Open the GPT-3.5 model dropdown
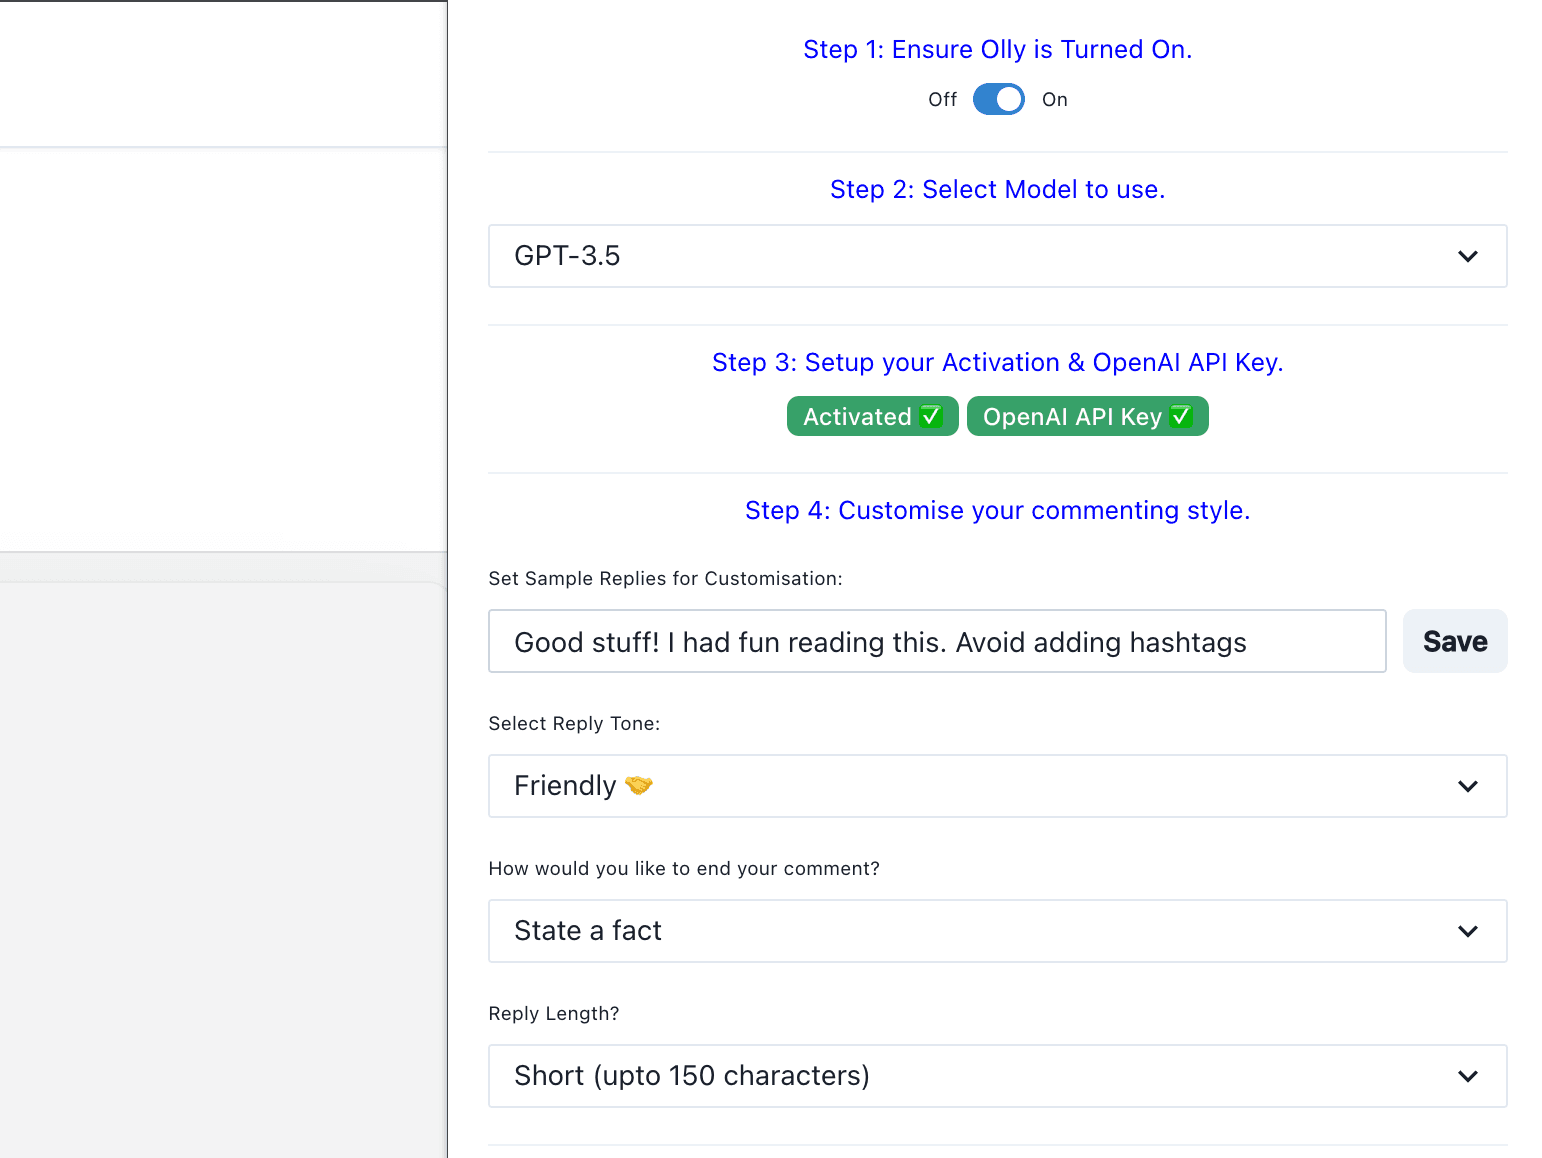Image resolution: width=1542 pixels, height=1158 pixels. click(x=996, y=256)
